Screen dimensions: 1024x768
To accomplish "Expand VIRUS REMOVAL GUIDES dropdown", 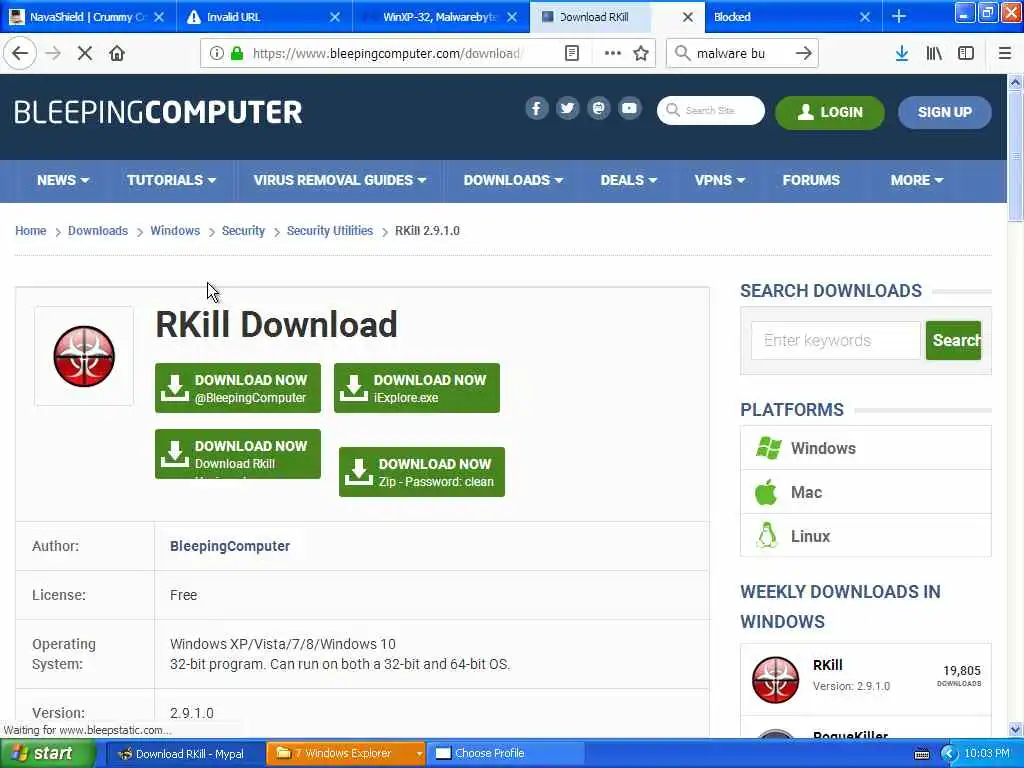I will coord(340,180).
